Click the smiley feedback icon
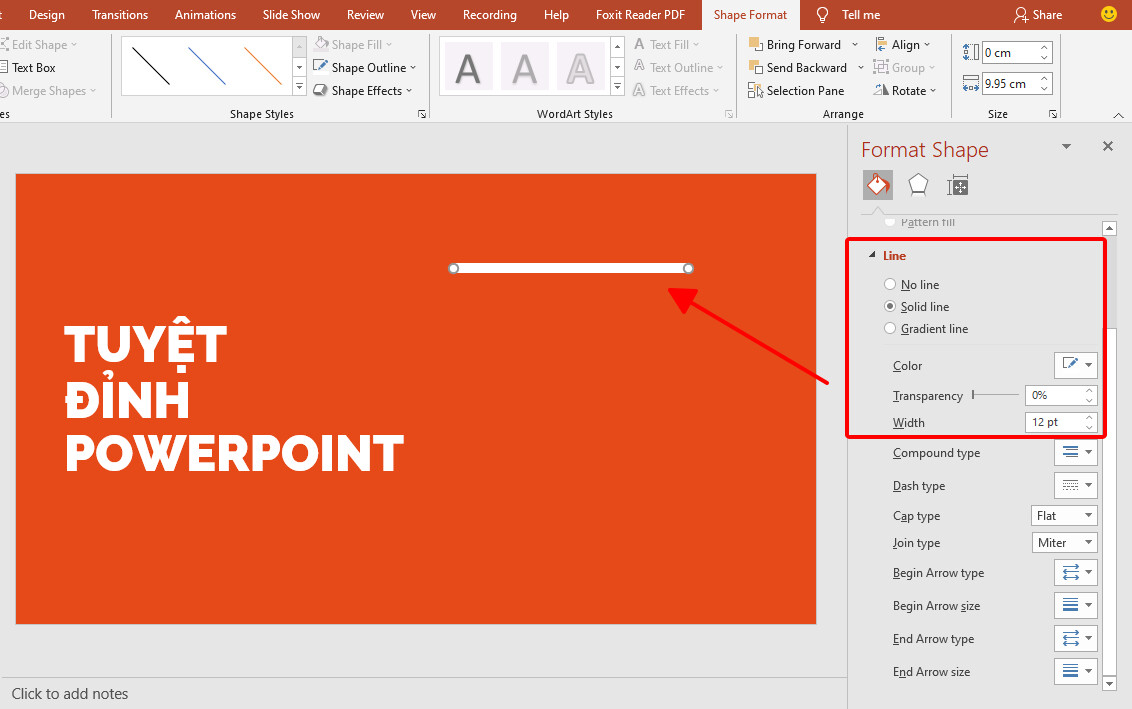Screen dimensions: 1132x709 pyautogui.click(x=1109, y=14)
